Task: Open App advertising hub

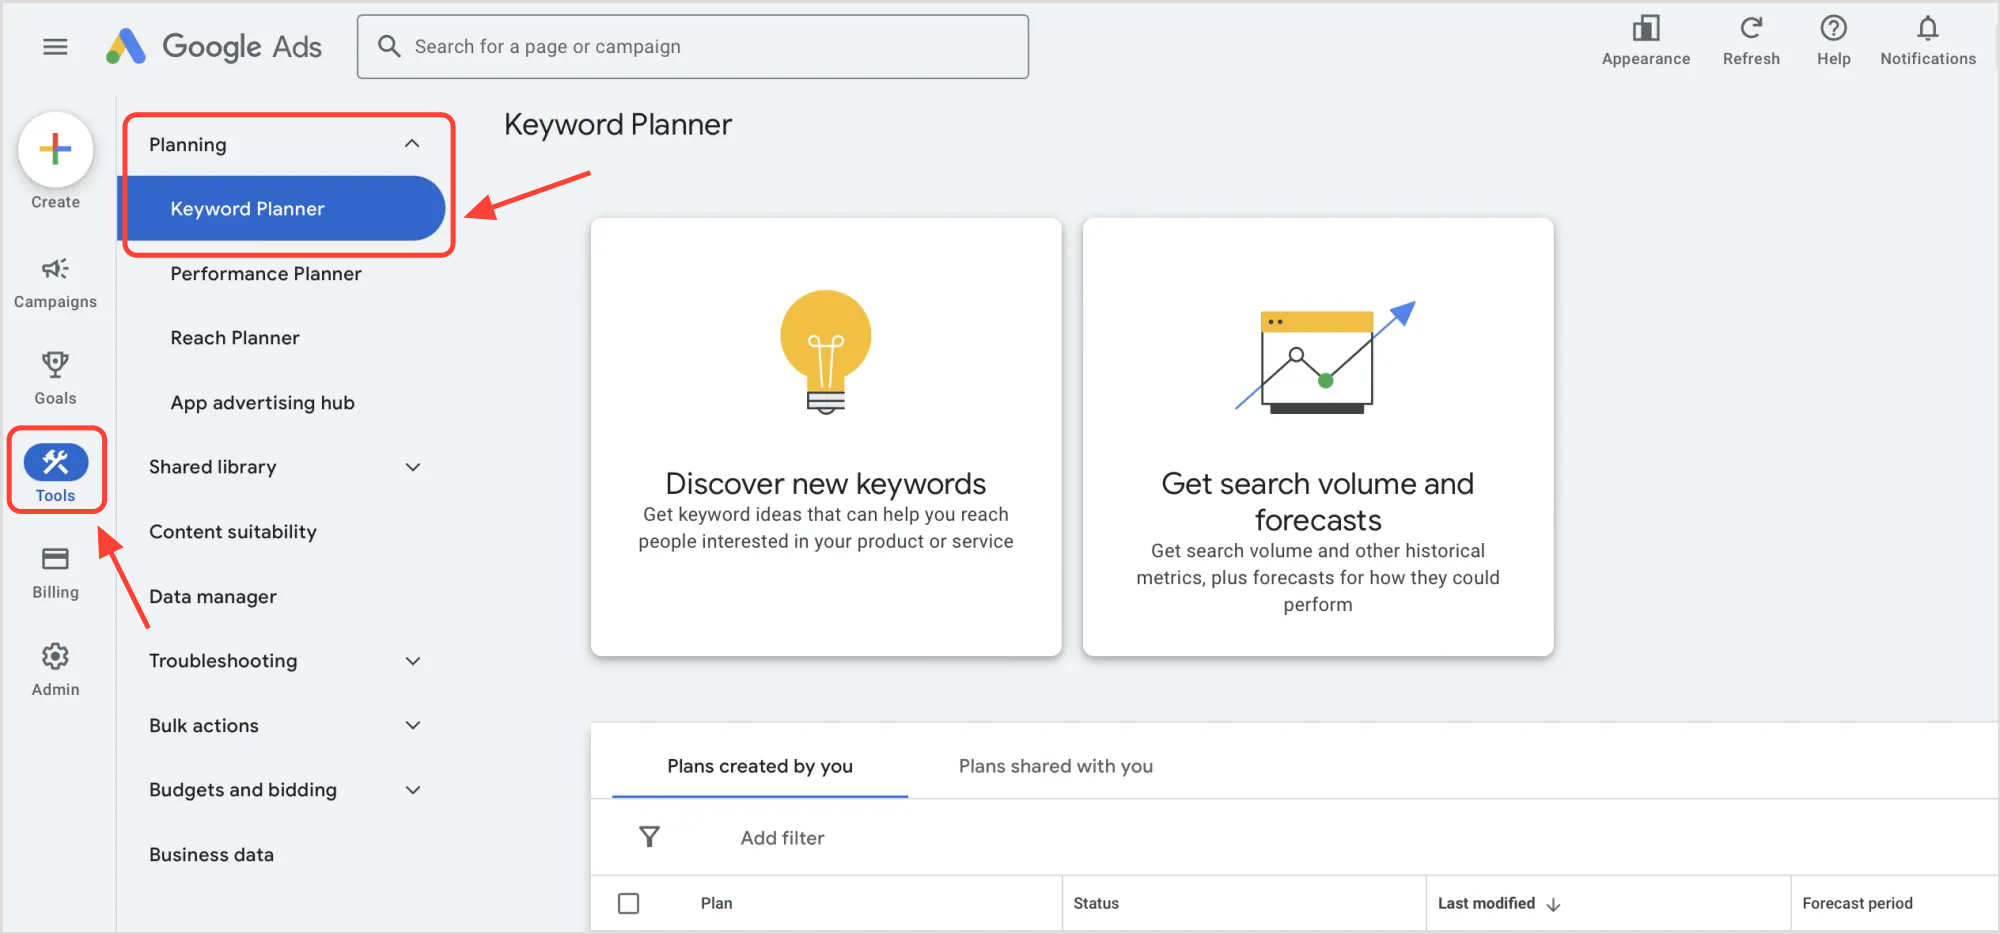Action: (262, 402)
